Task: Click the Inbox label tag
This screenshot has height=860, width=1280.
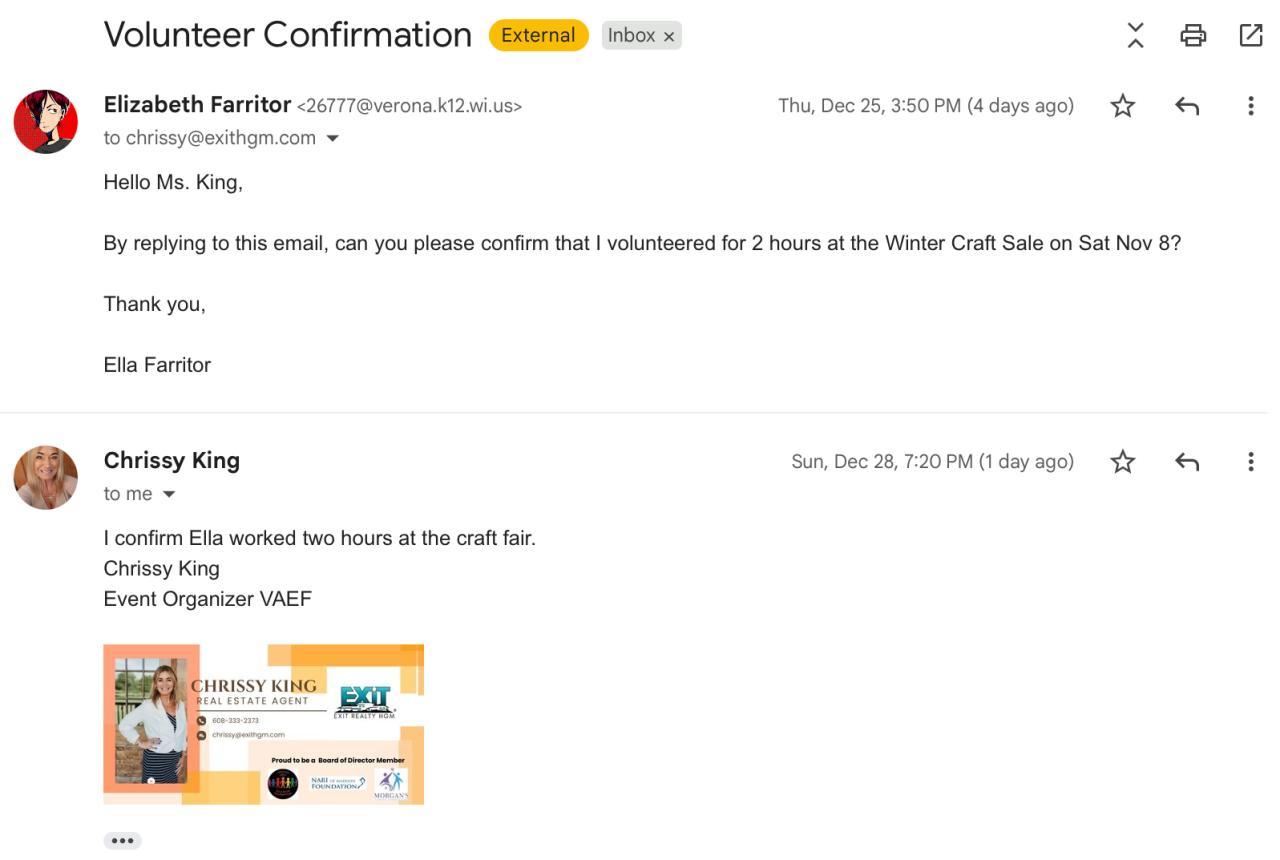Action: pyautogui.click(x=631, y=35)
